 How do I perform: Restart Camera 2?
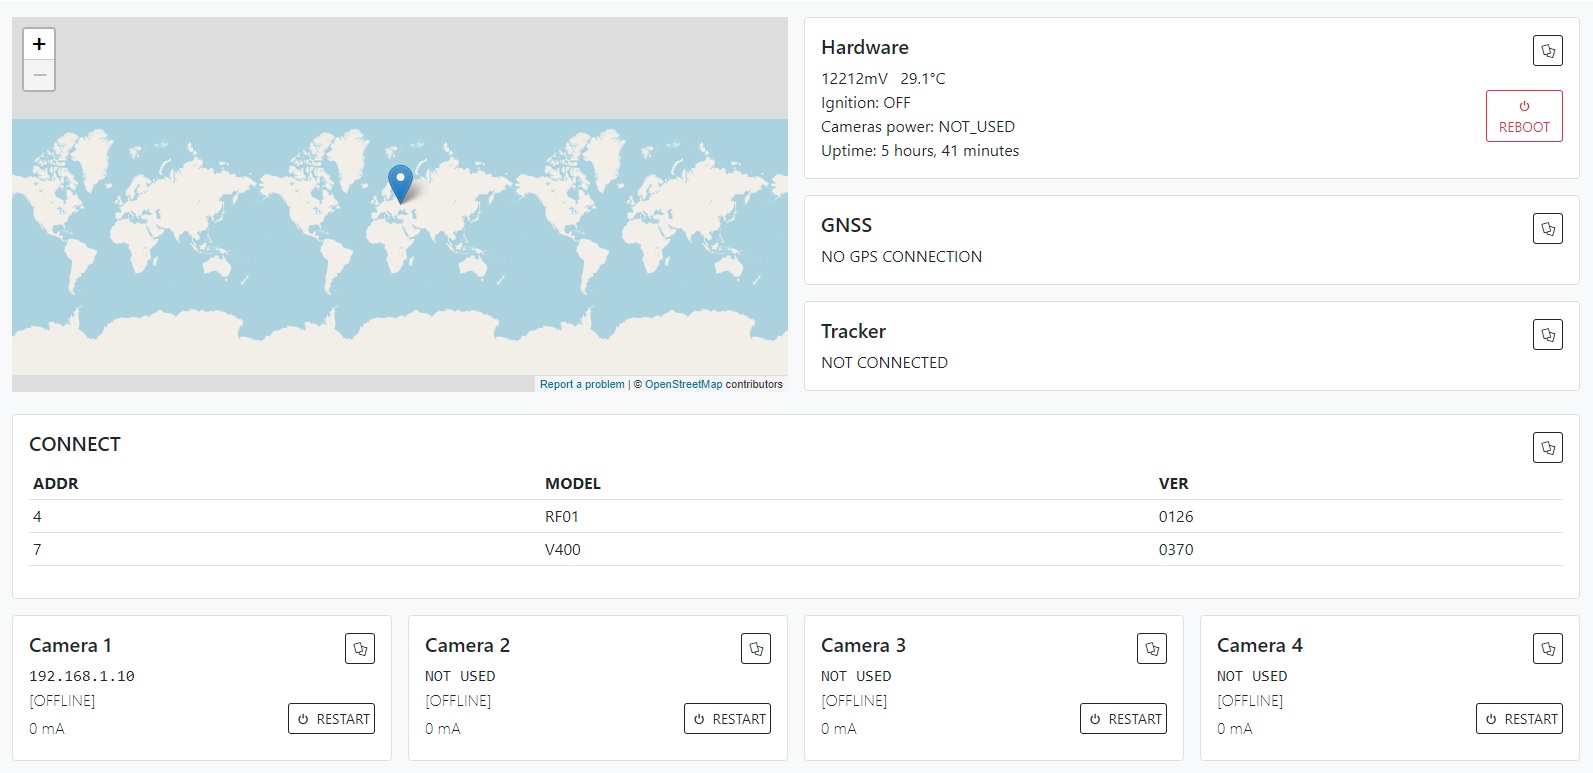[x=728, y=719]
